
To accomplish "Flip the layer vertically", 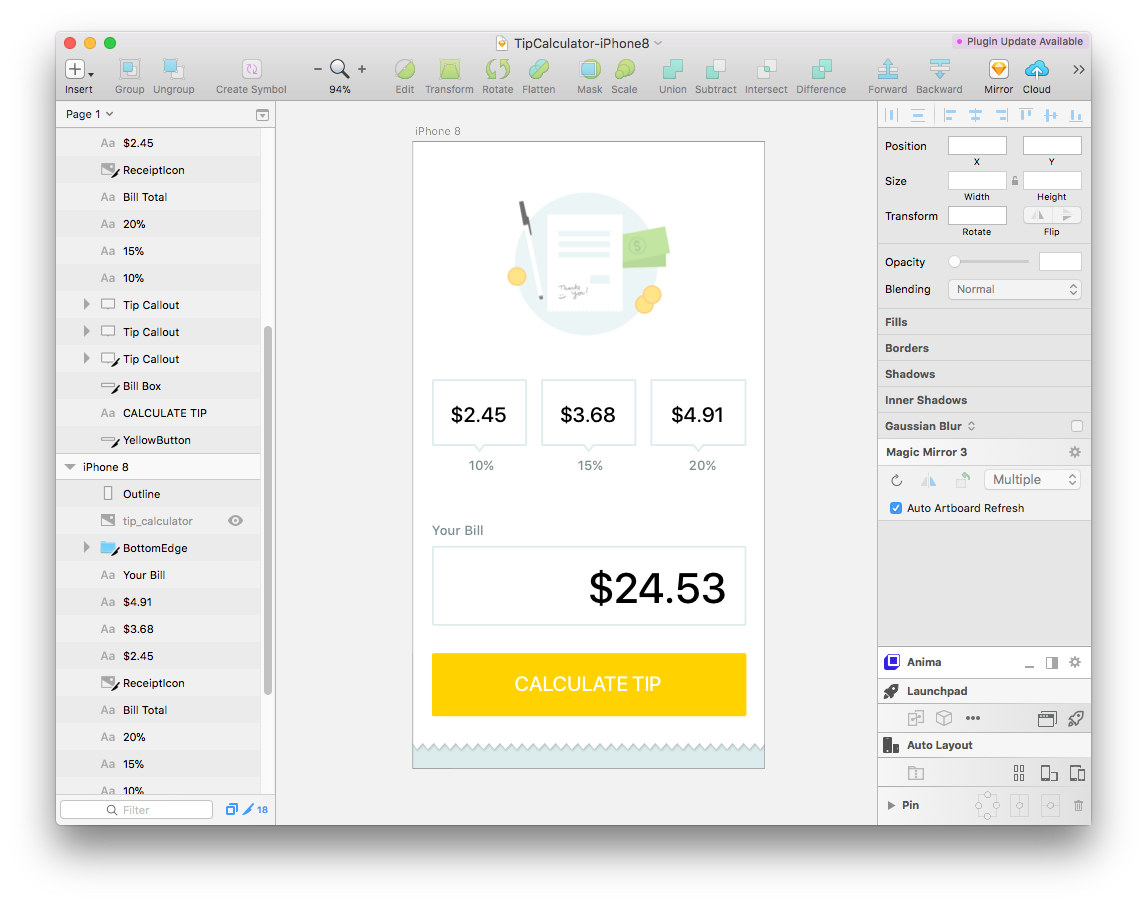I will [x=1067, y=215].
